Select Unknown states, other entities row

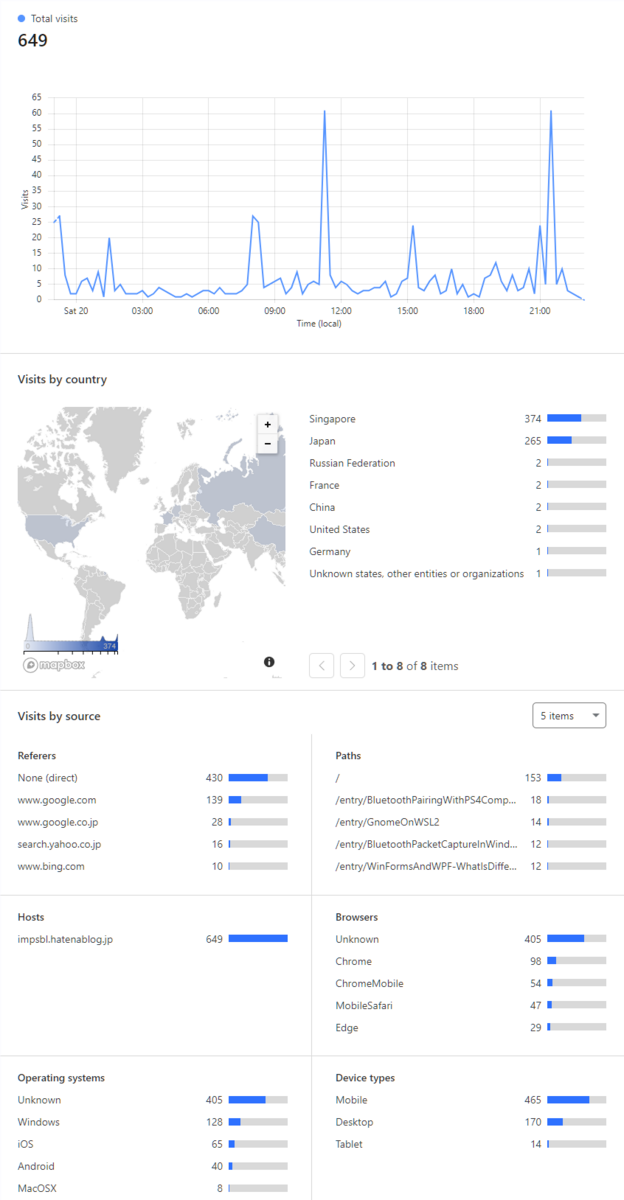(457, 574)
